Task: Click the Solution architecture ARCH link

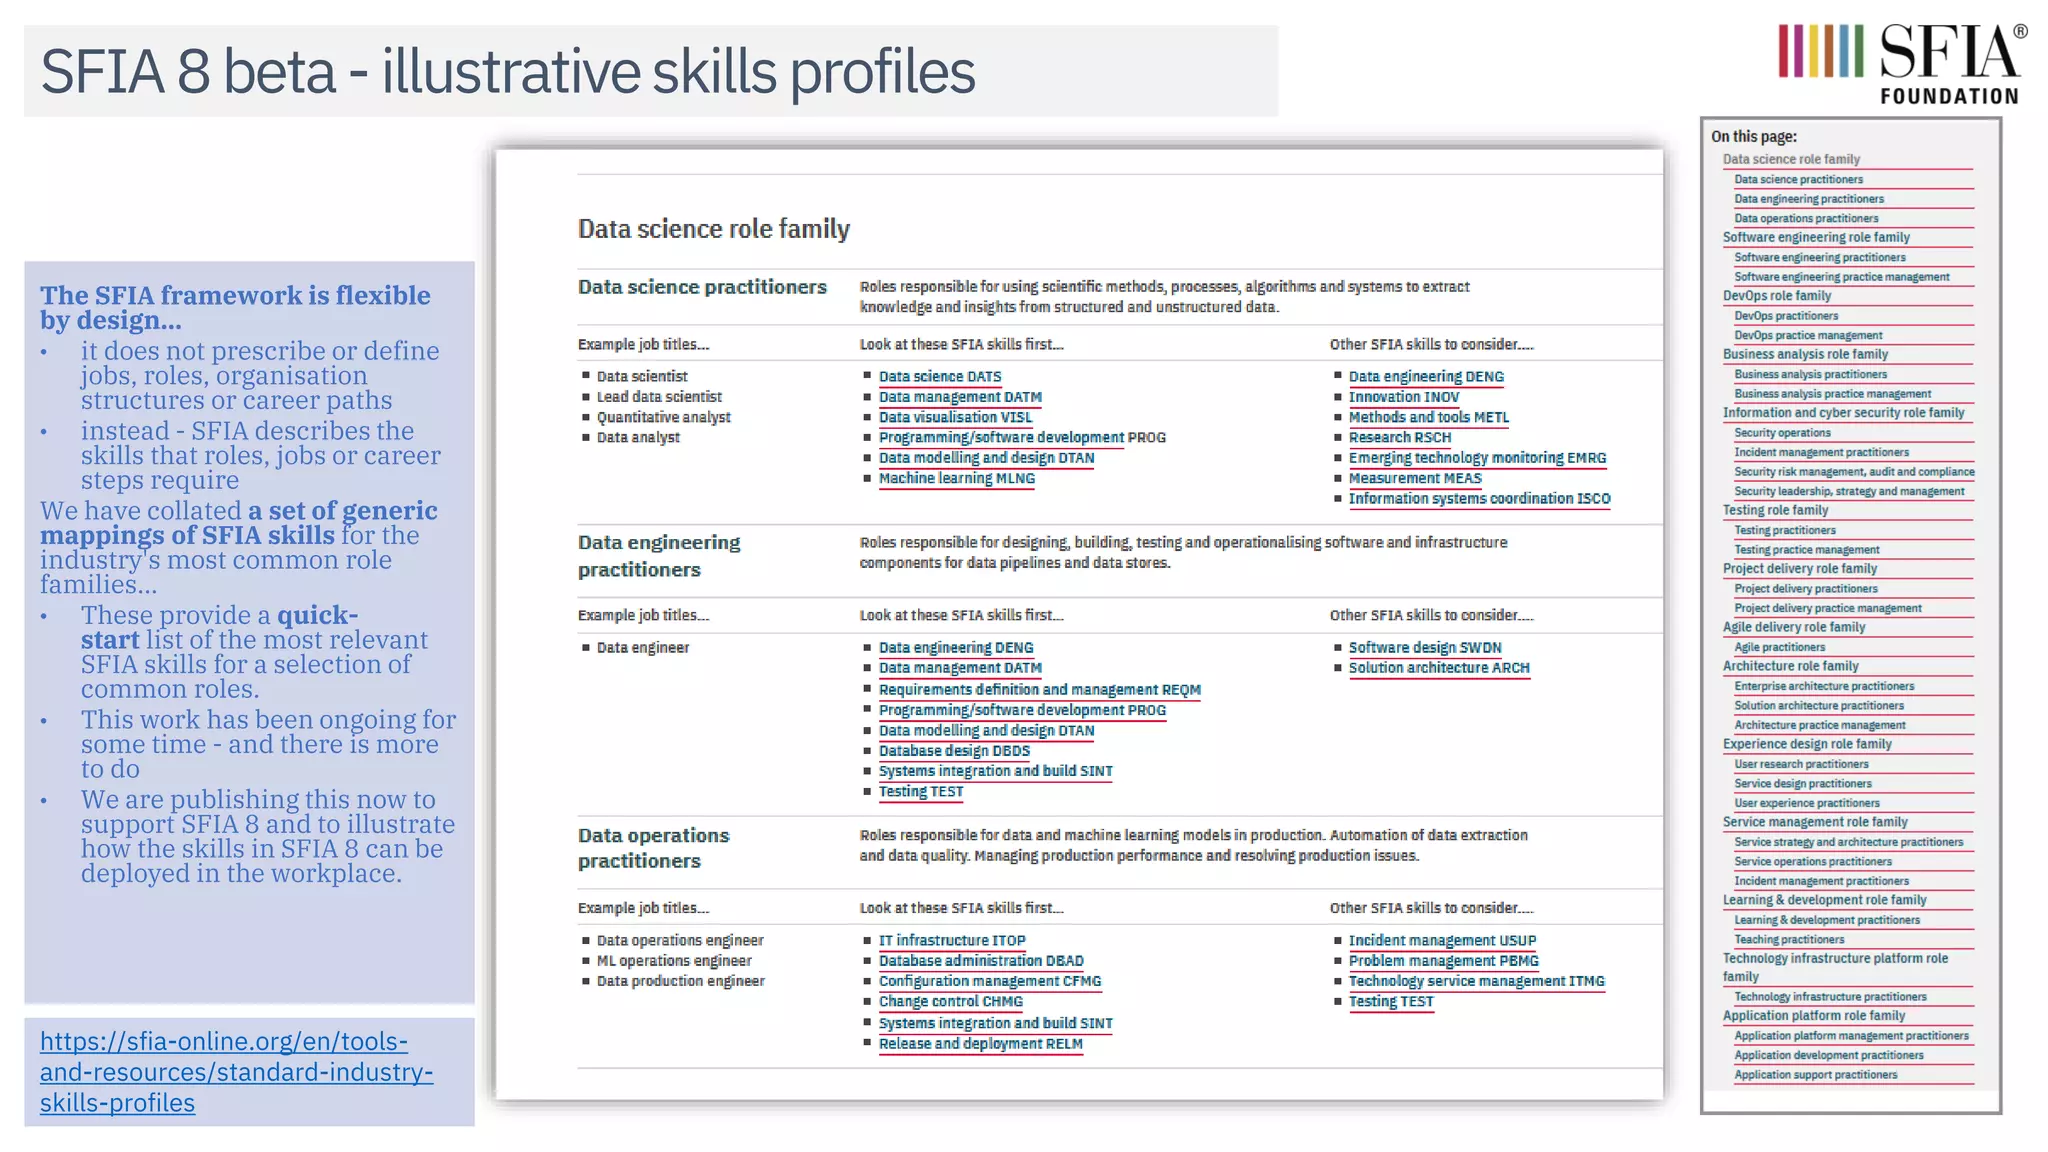Action: (1439, 668)
